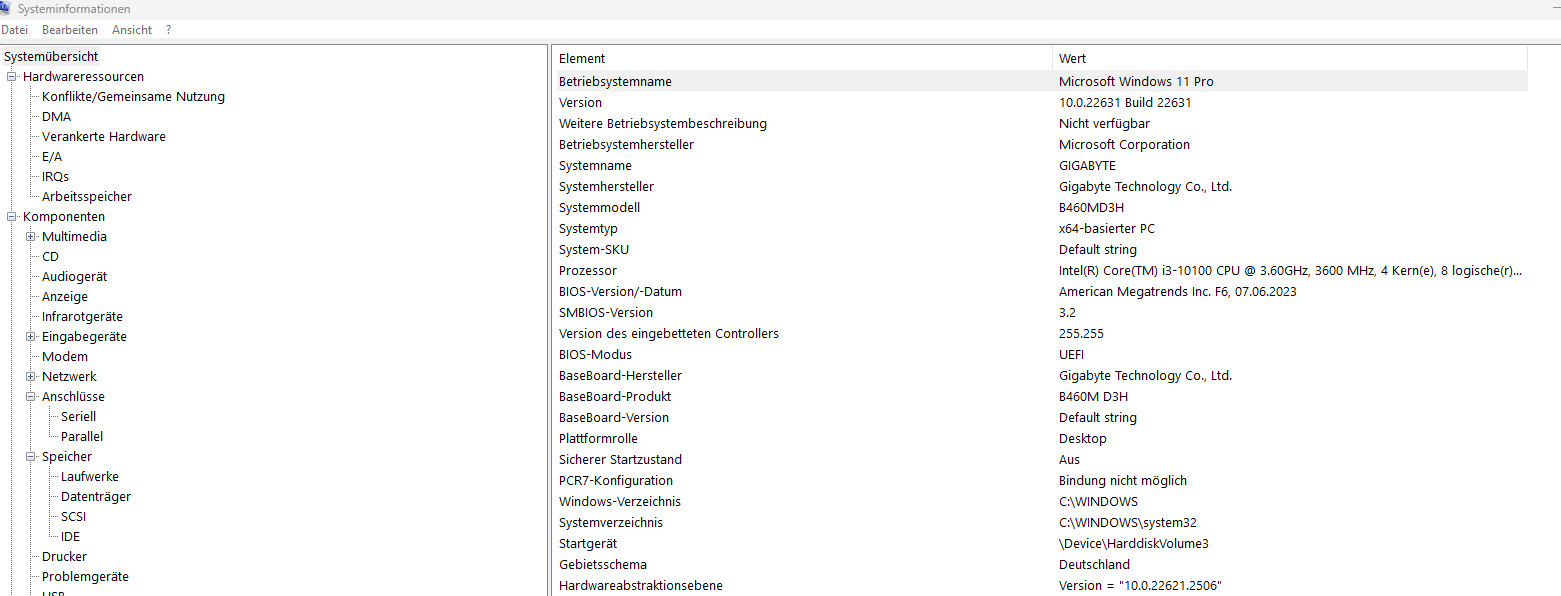Open the Bearbeiten menu

point(70,30)
